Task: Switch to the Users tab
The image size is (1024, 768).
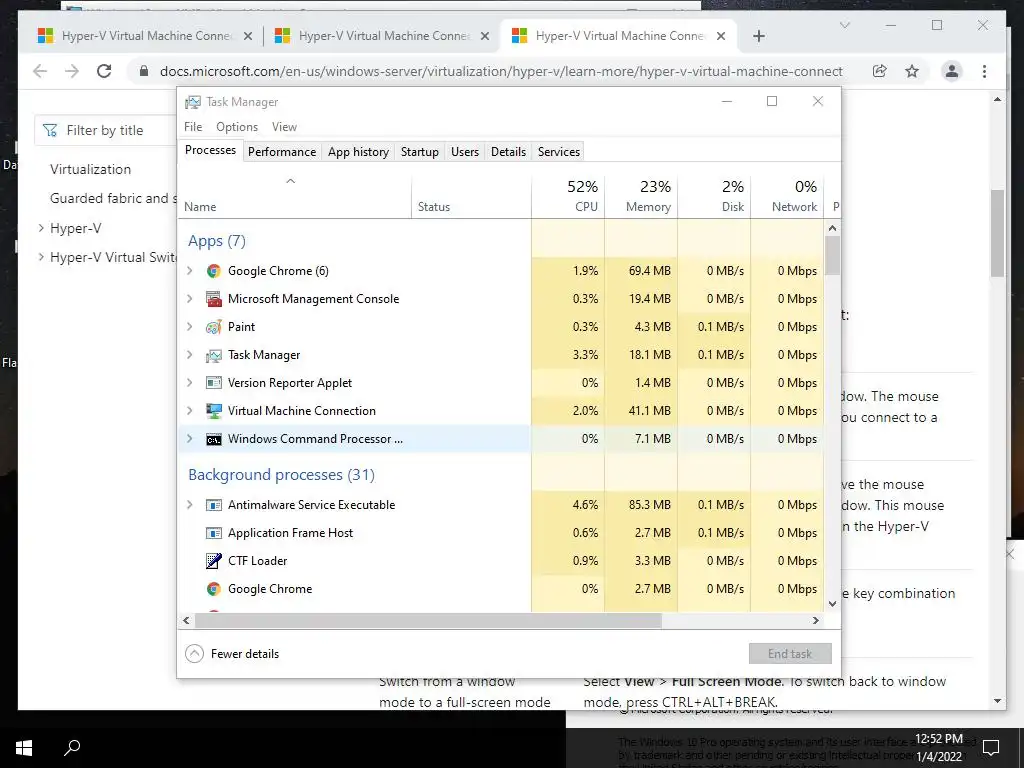Action: point(465,152)
